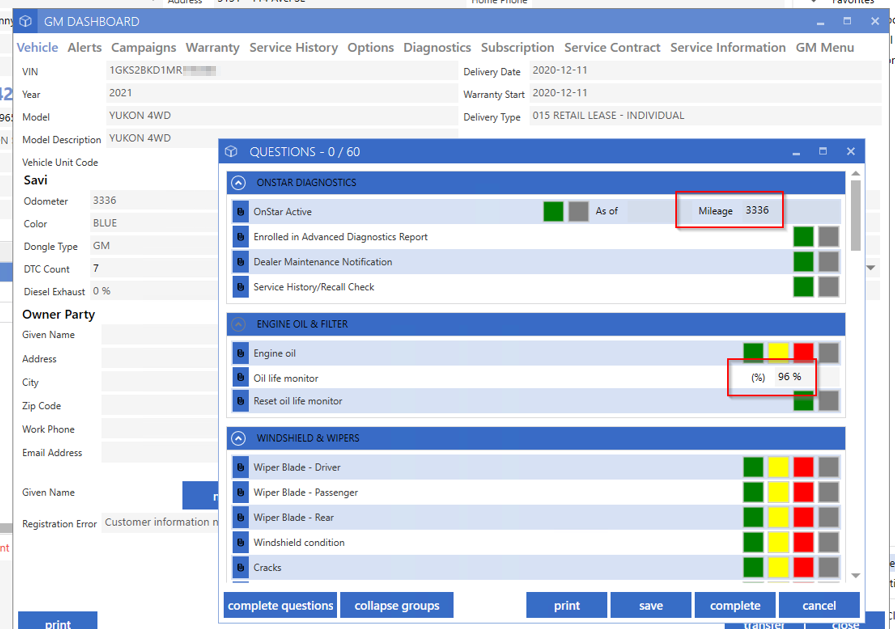
Task: Collapse the OnStar Diagnostics group
Action: (239, 183)
